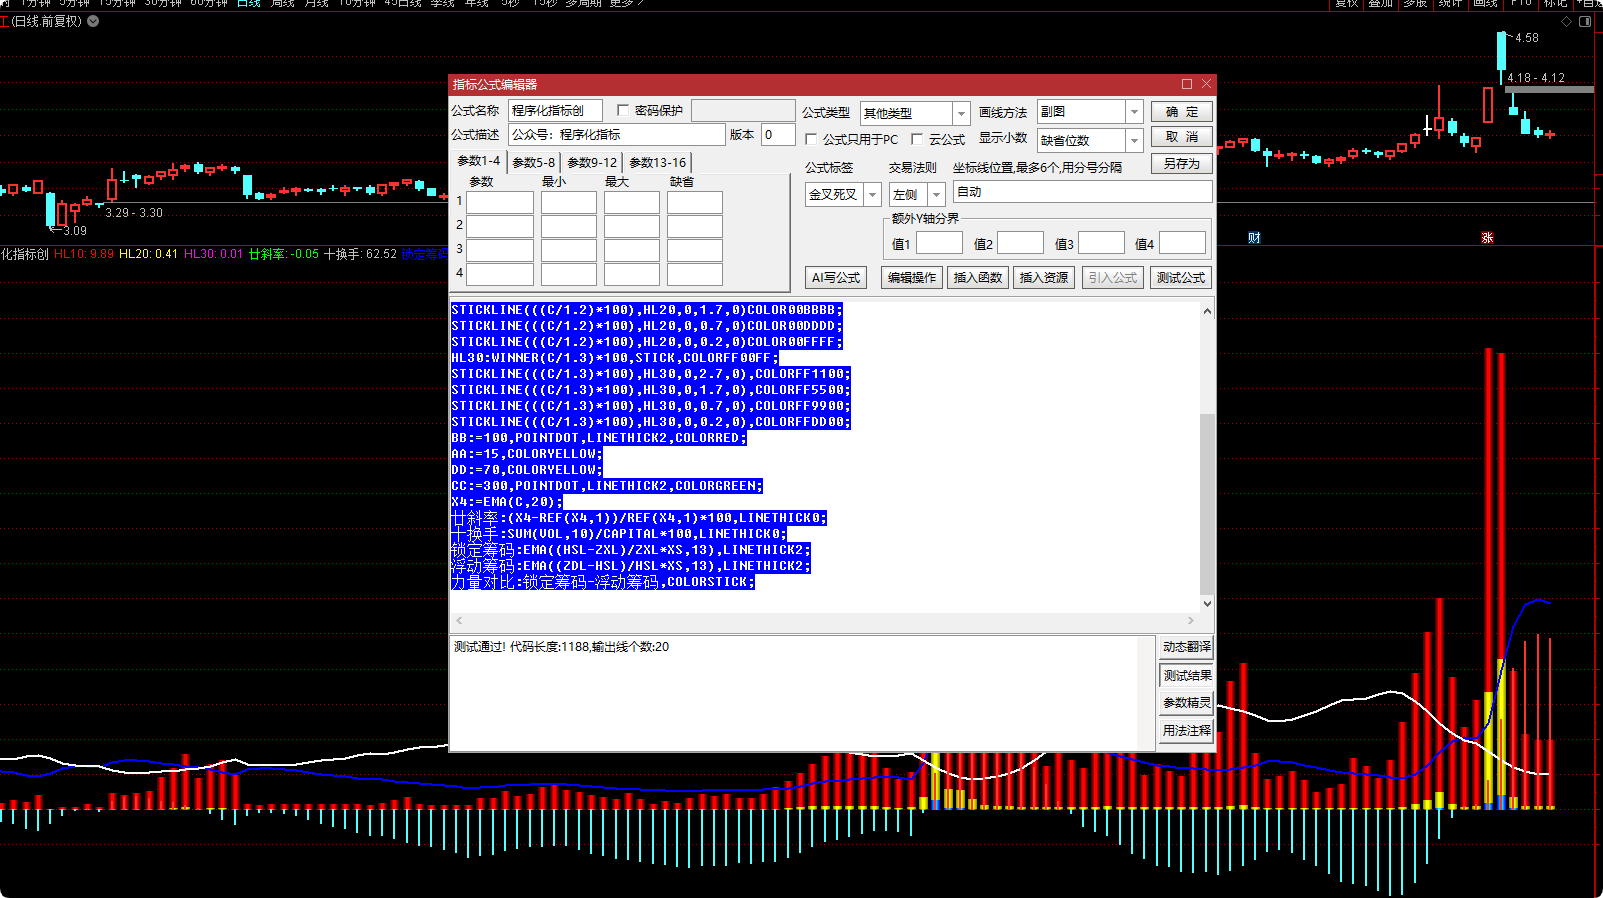
Task: Select the 参数13-16 tab
Action: (x=657, y=162)
